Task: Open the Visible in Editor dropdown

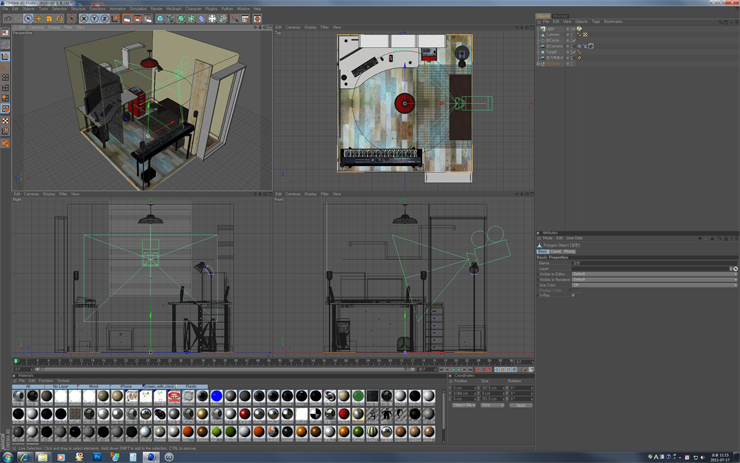Action: [654, 274]
